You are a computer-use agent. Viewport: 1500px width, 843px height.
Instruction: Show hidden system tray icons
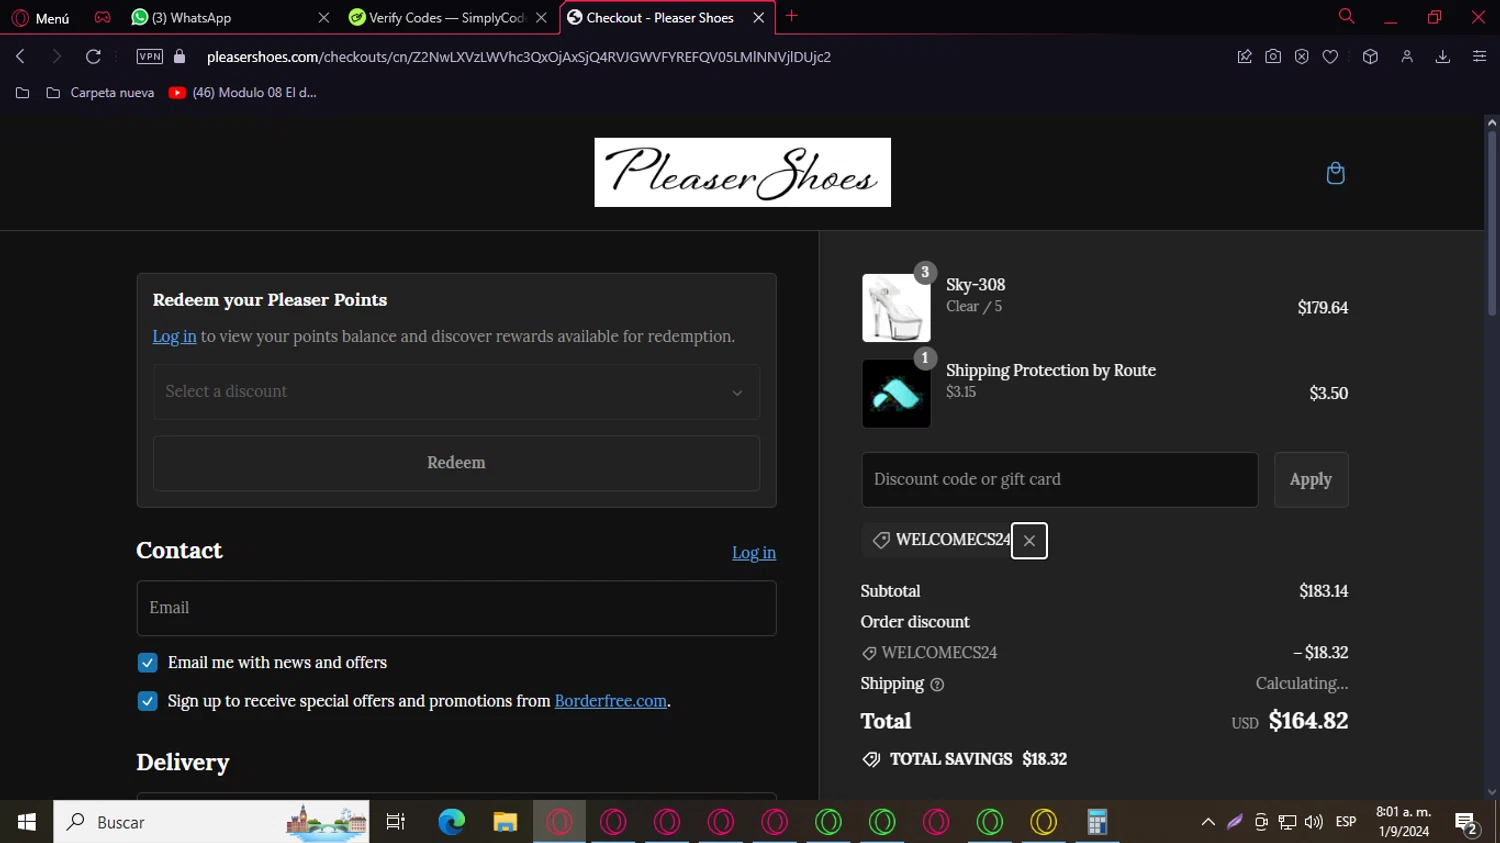click(x=1208, y=822)
